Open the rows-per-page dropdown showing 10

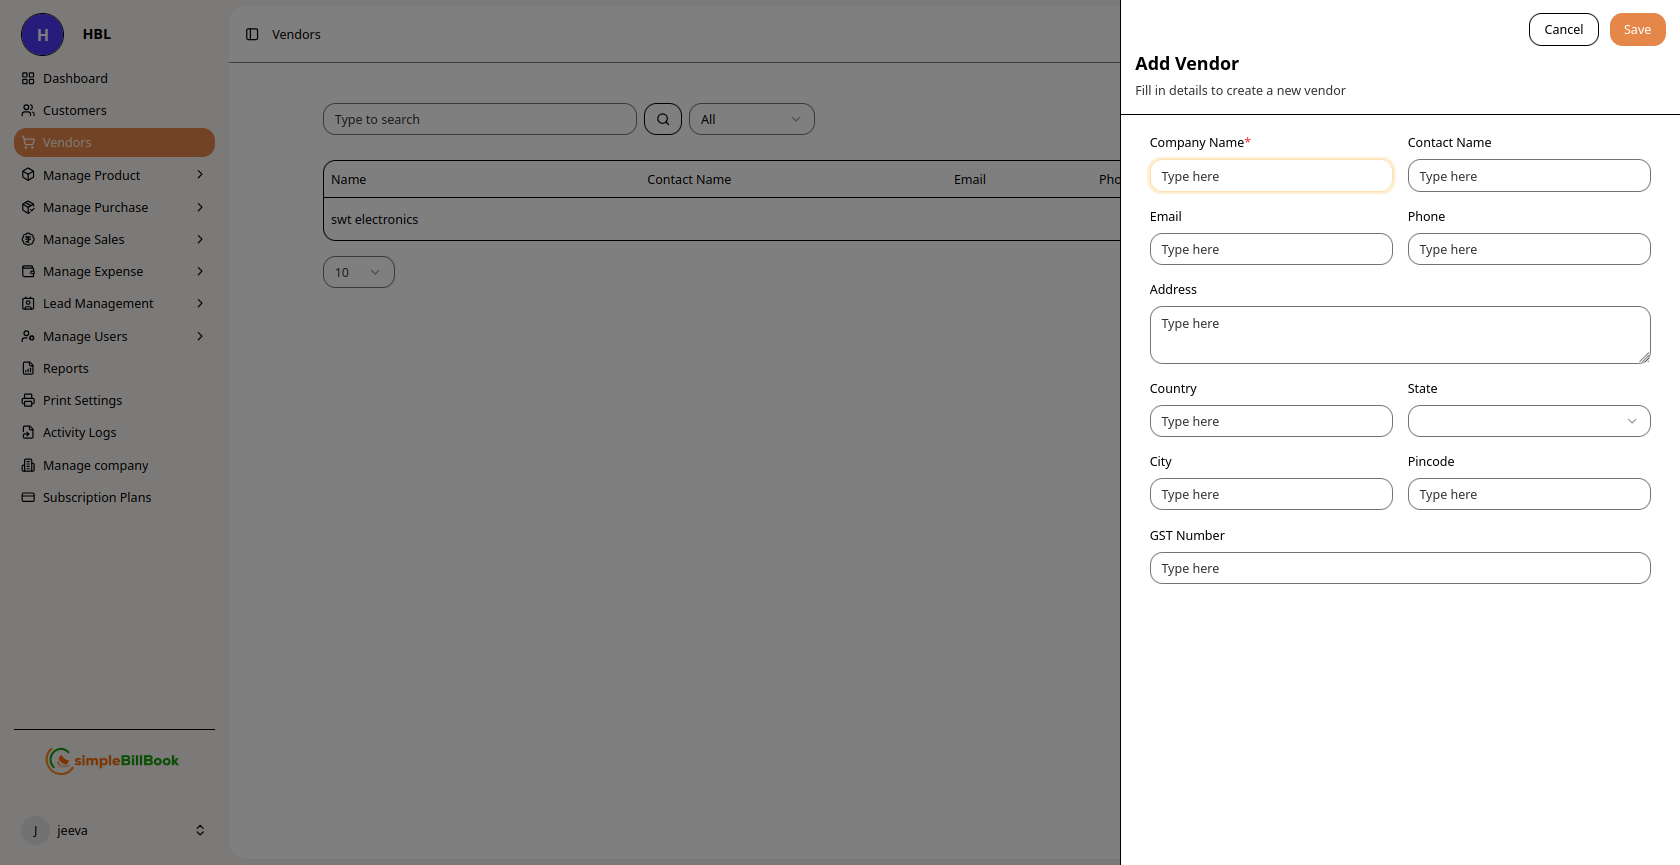[x=358, y=272]
